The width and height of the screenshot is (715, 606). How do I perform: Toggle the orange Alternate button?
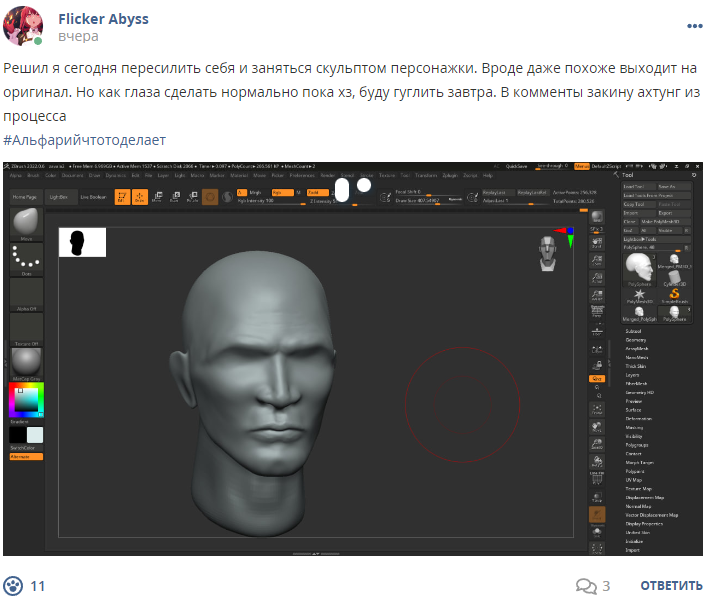click(26, 456)
